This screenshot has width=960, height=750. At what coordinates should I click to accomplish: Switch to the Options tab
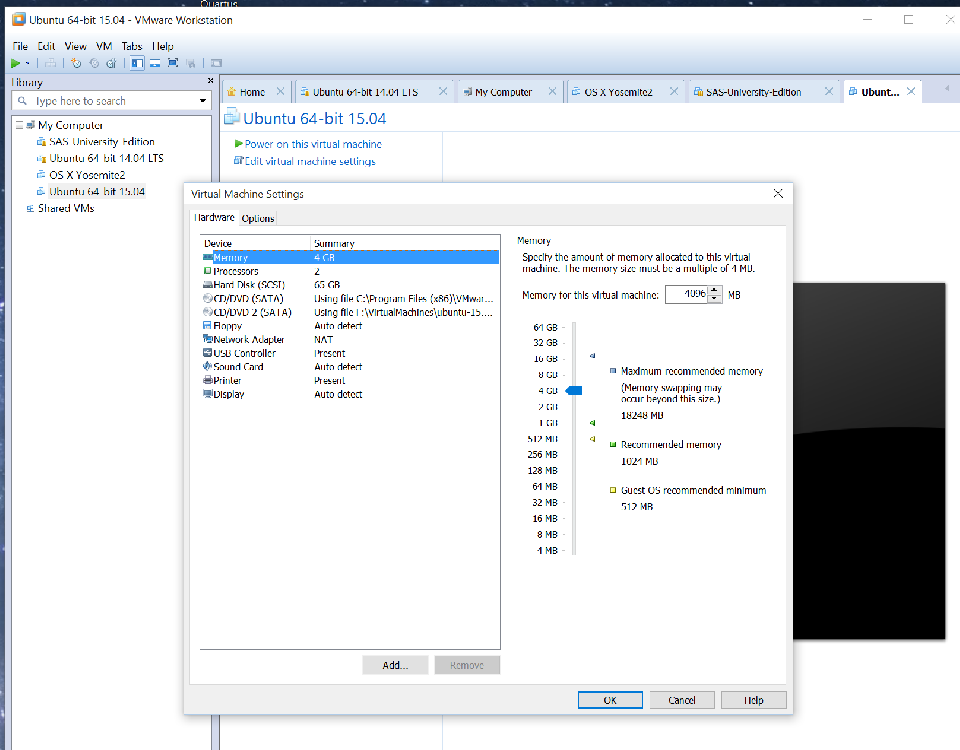tap(258, 218)
